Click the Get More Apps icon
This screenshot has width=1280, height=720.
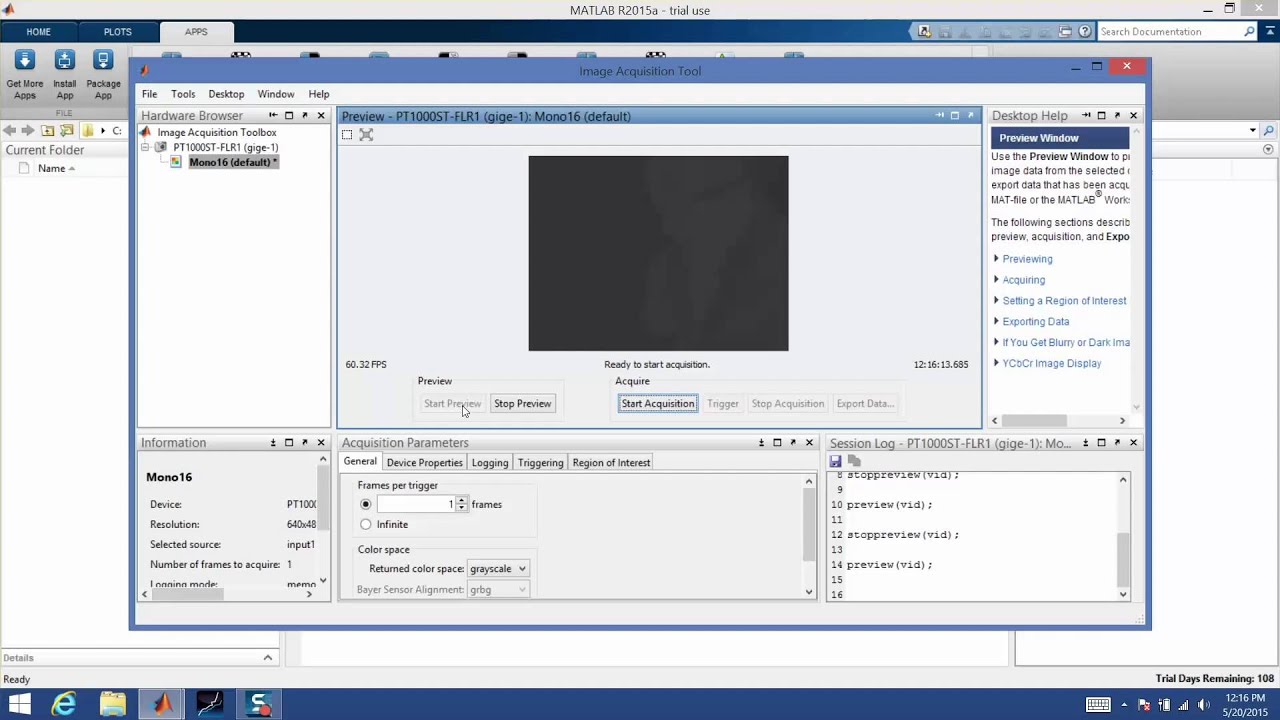pyautogui.click(x=25, y=60)
